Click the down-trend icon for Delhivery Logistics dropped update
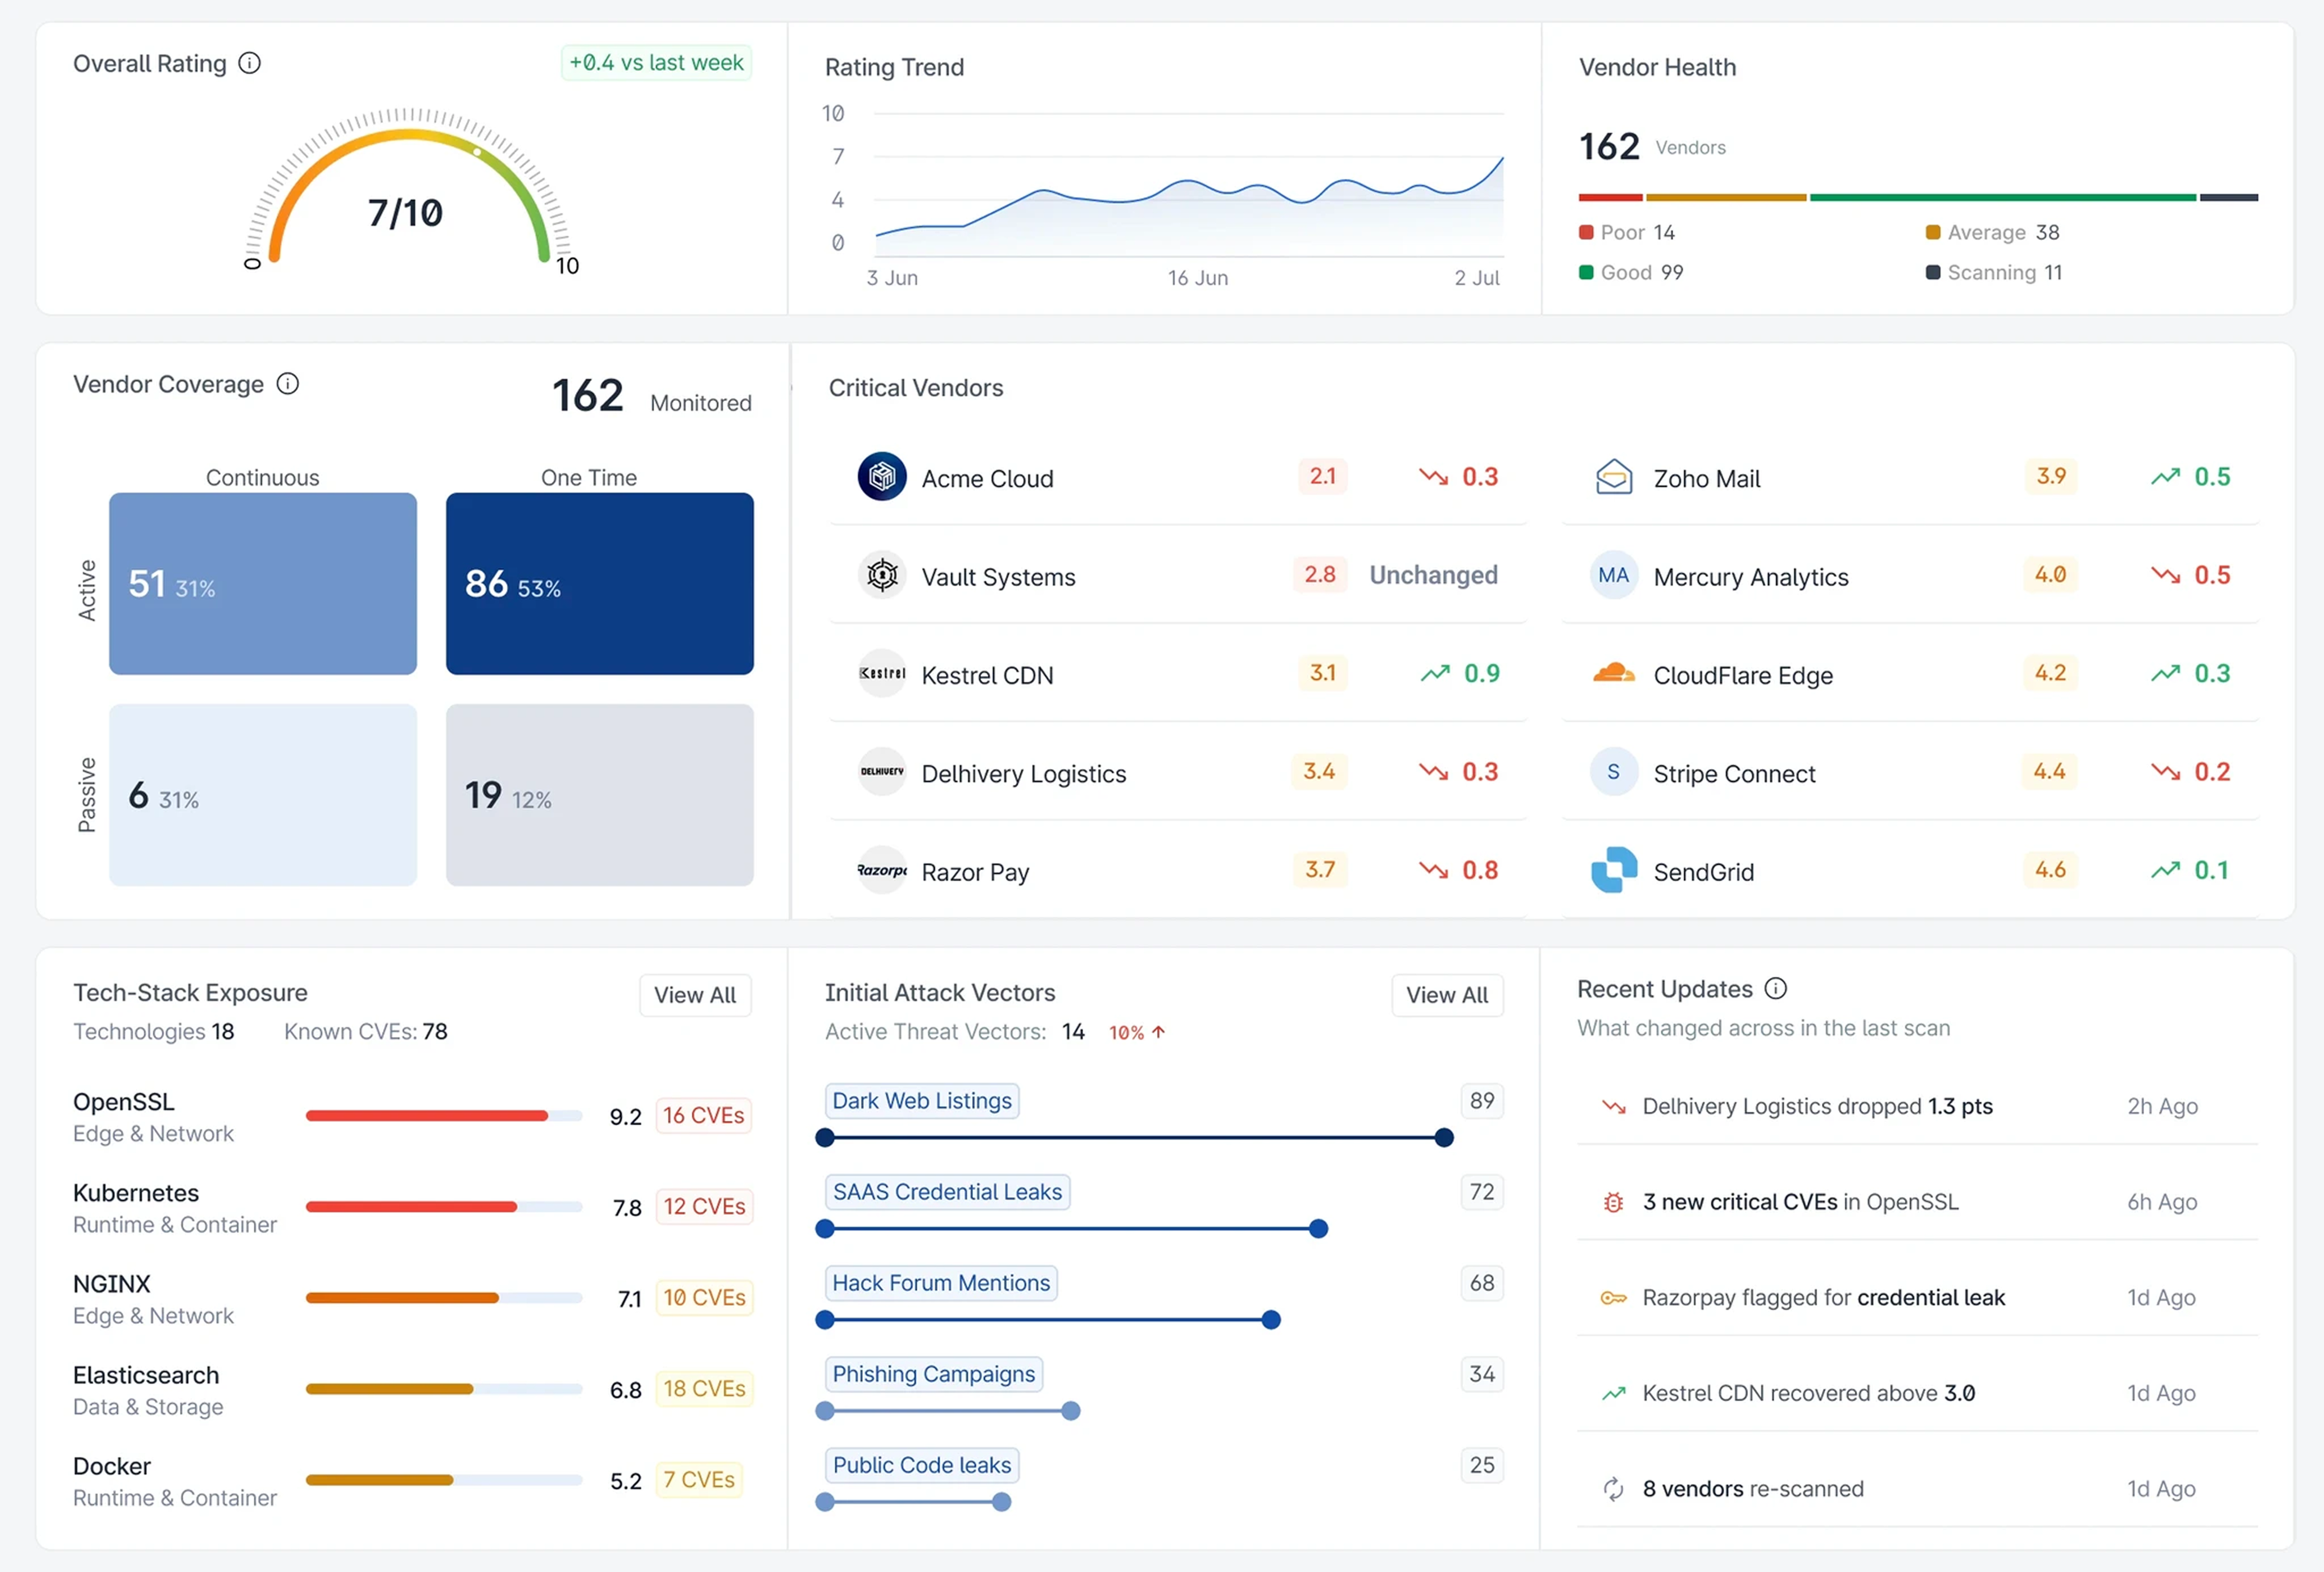 [1614, 1107]
